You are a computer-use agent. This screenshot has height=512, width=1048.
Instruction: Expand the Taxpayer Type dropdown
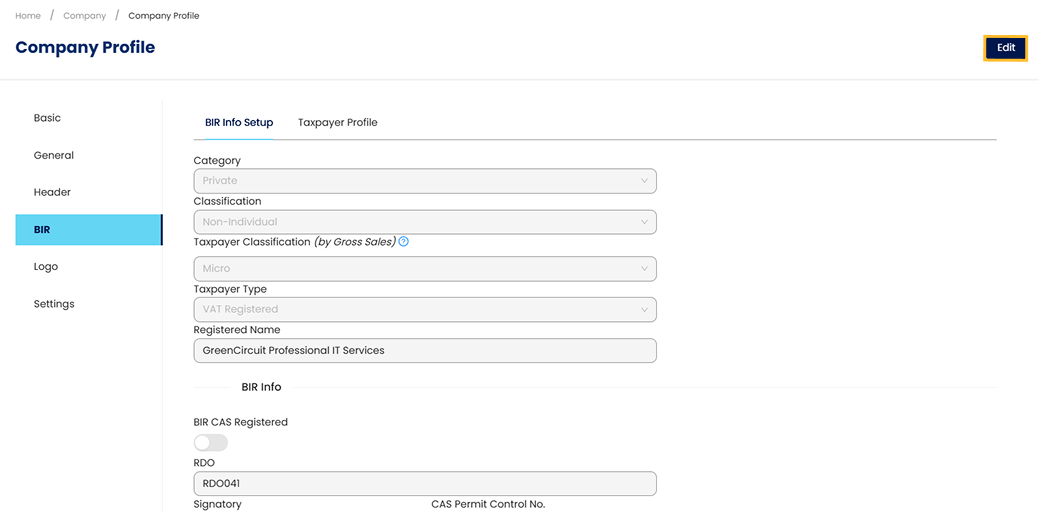(x=424, y=309)
